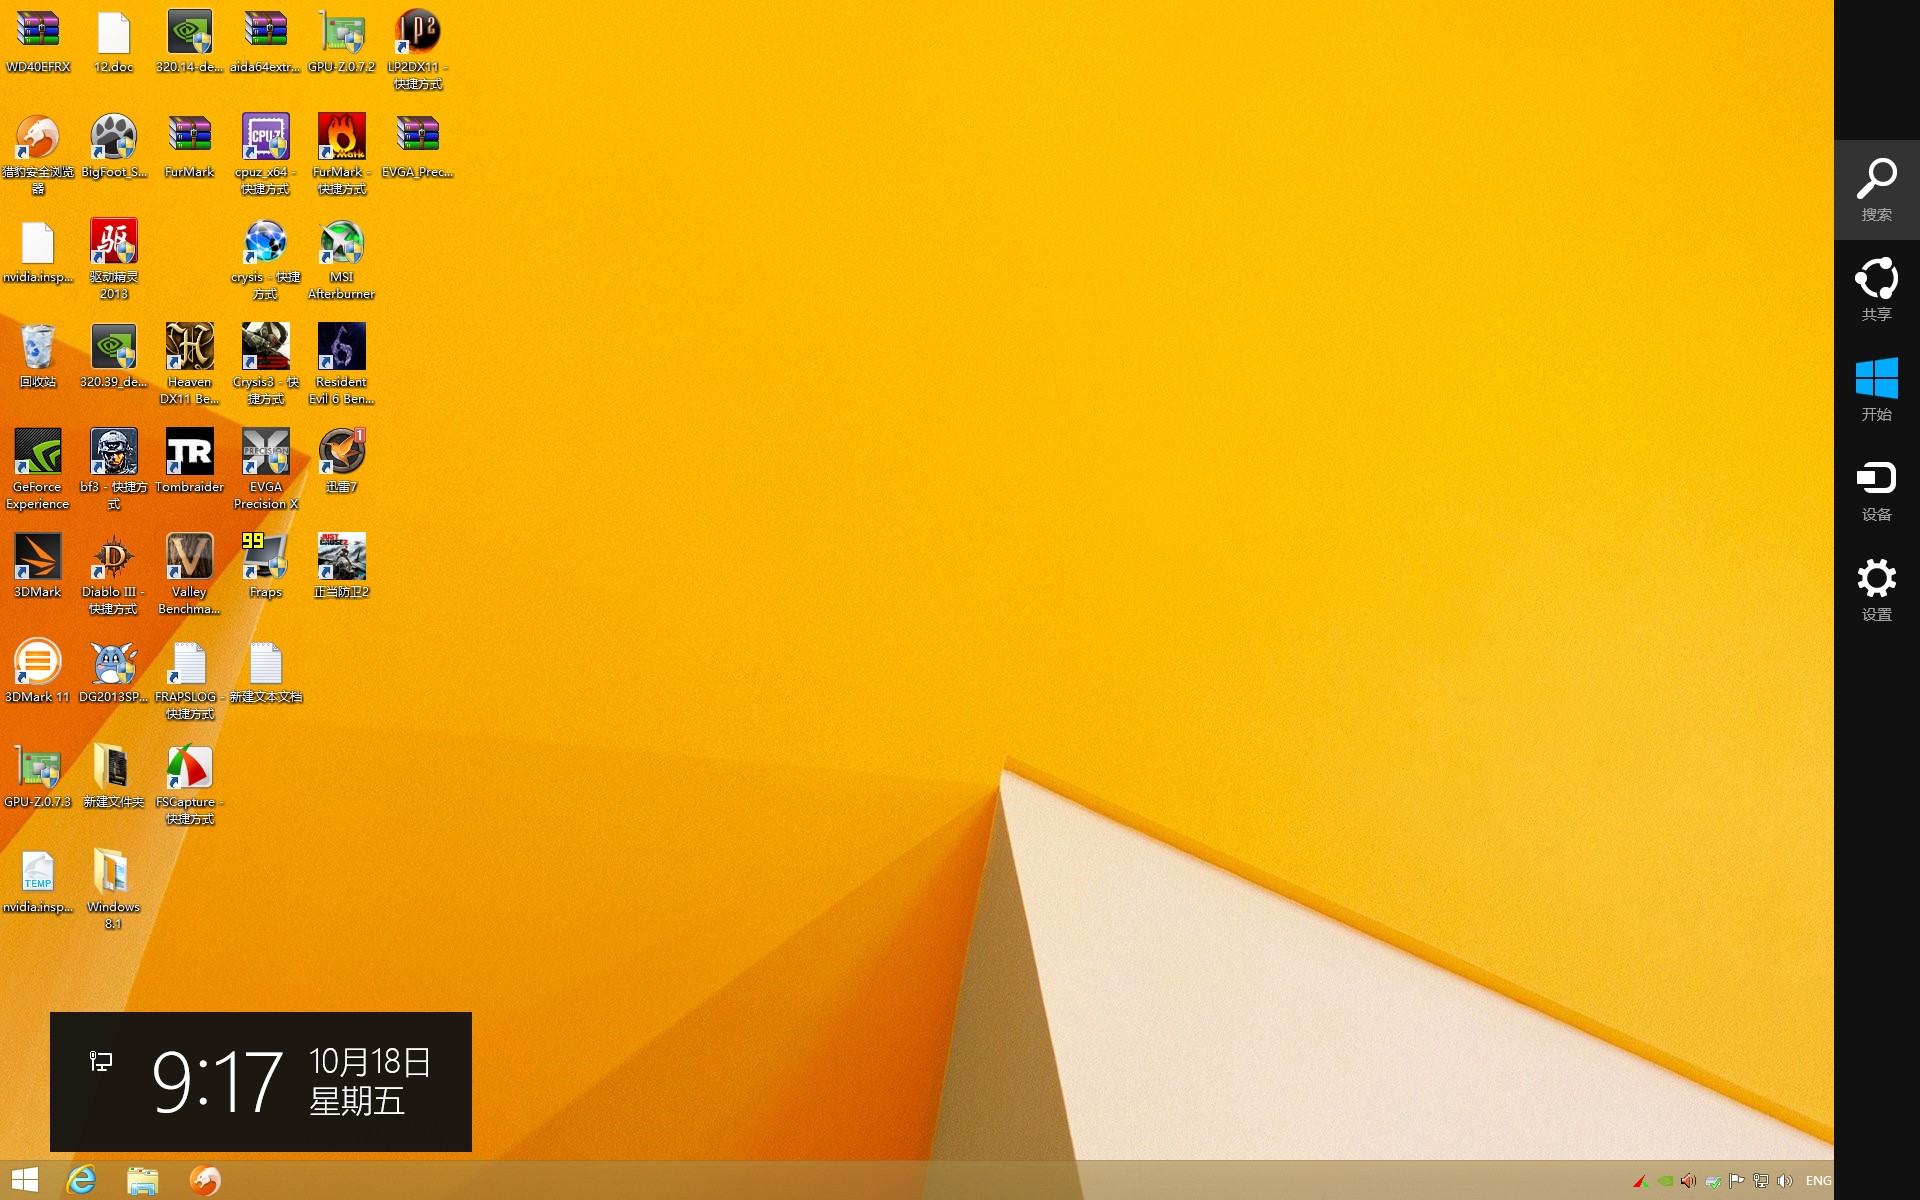The height and width of the screenshot is (1200, 1920).
Task: Select the 猎豹安全浏览器 desktop shortcut
Action: [38, 155]
